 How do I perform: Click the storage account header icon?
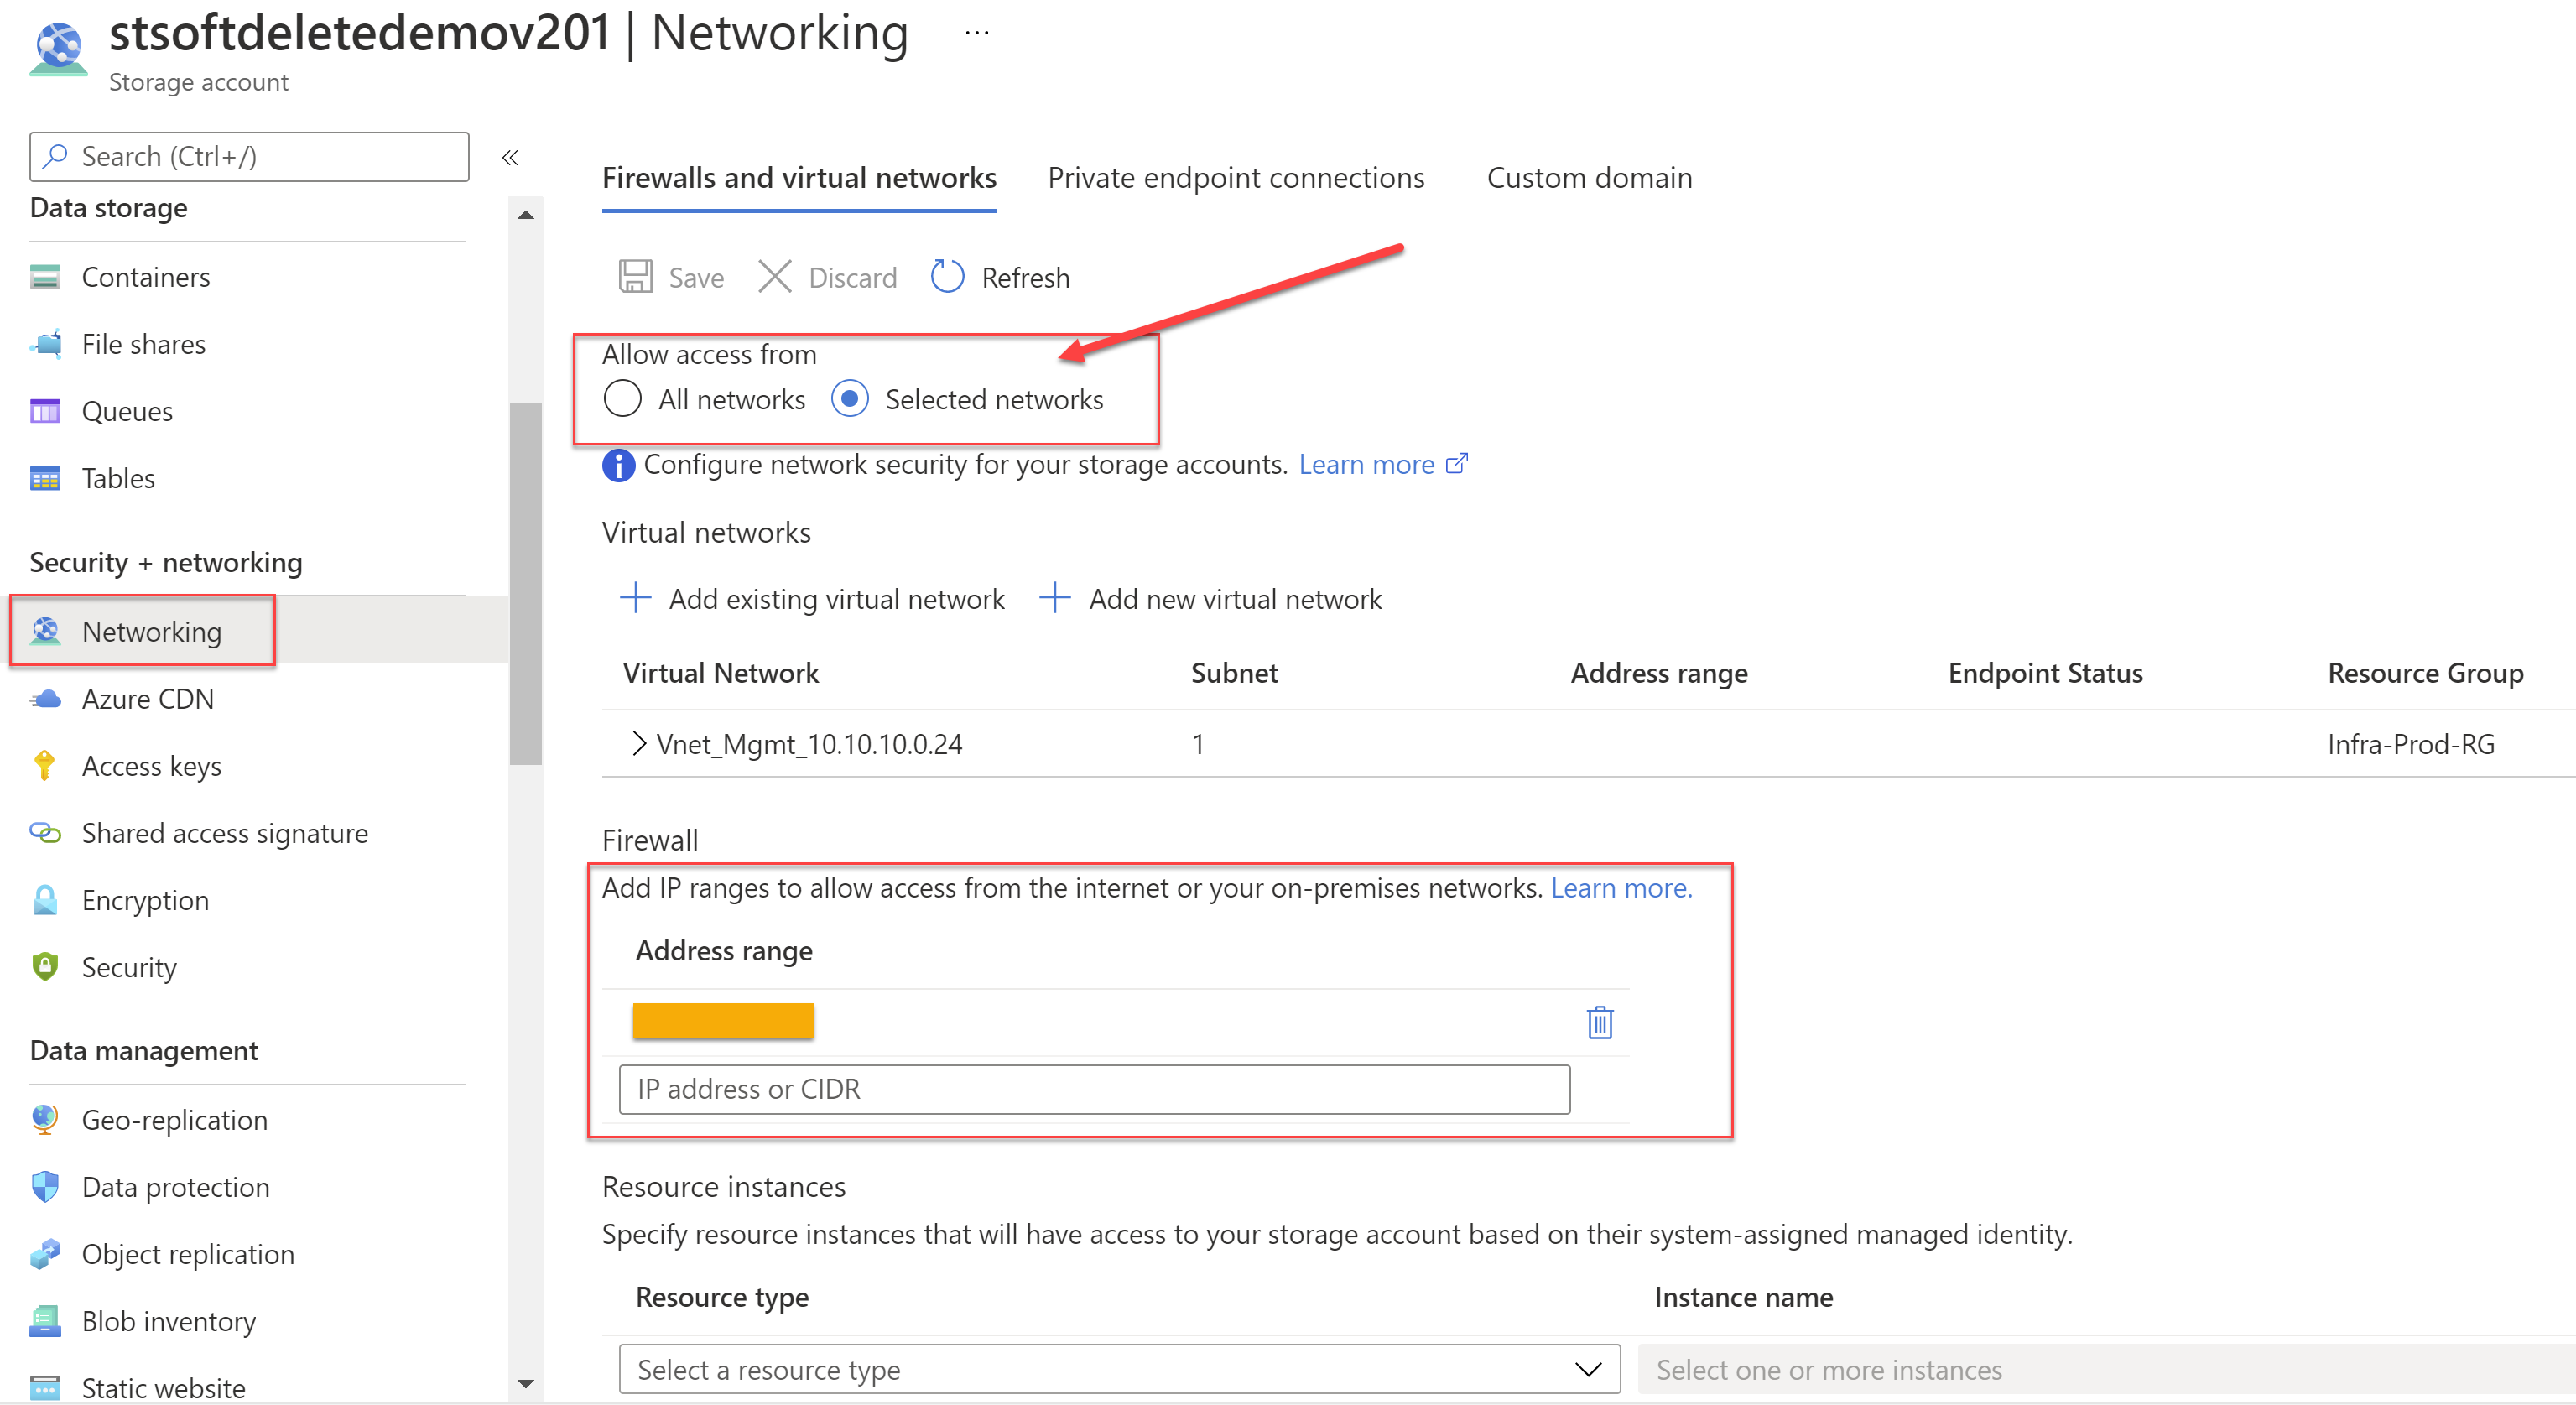click(x=58, y=48)
